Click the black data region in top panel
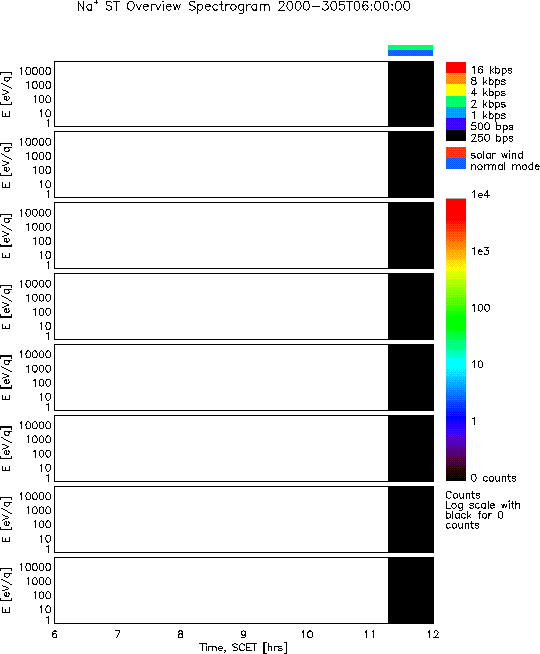The height and width of the screenshot is (654, 540). pyautogui.click(x=411, y=94)
